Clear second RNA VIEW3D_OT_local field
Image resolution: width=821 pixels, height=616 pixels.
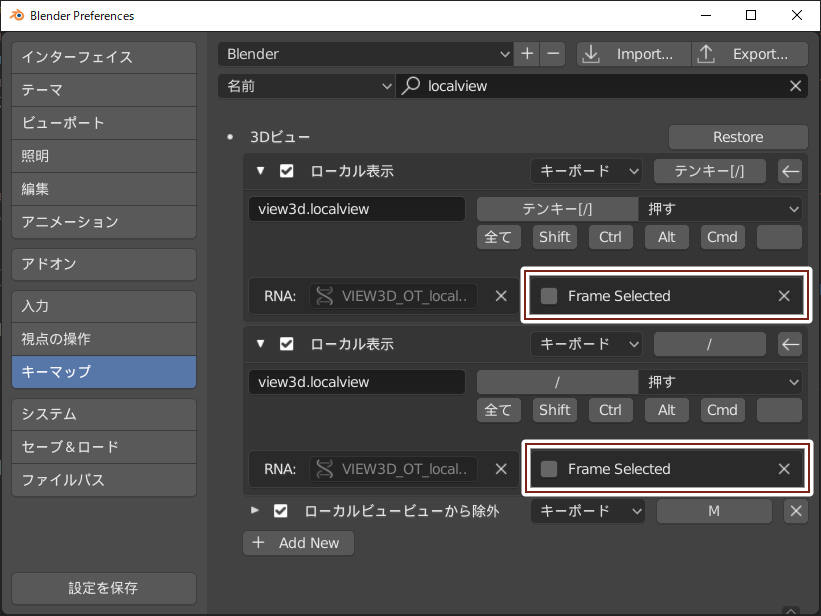501,469
